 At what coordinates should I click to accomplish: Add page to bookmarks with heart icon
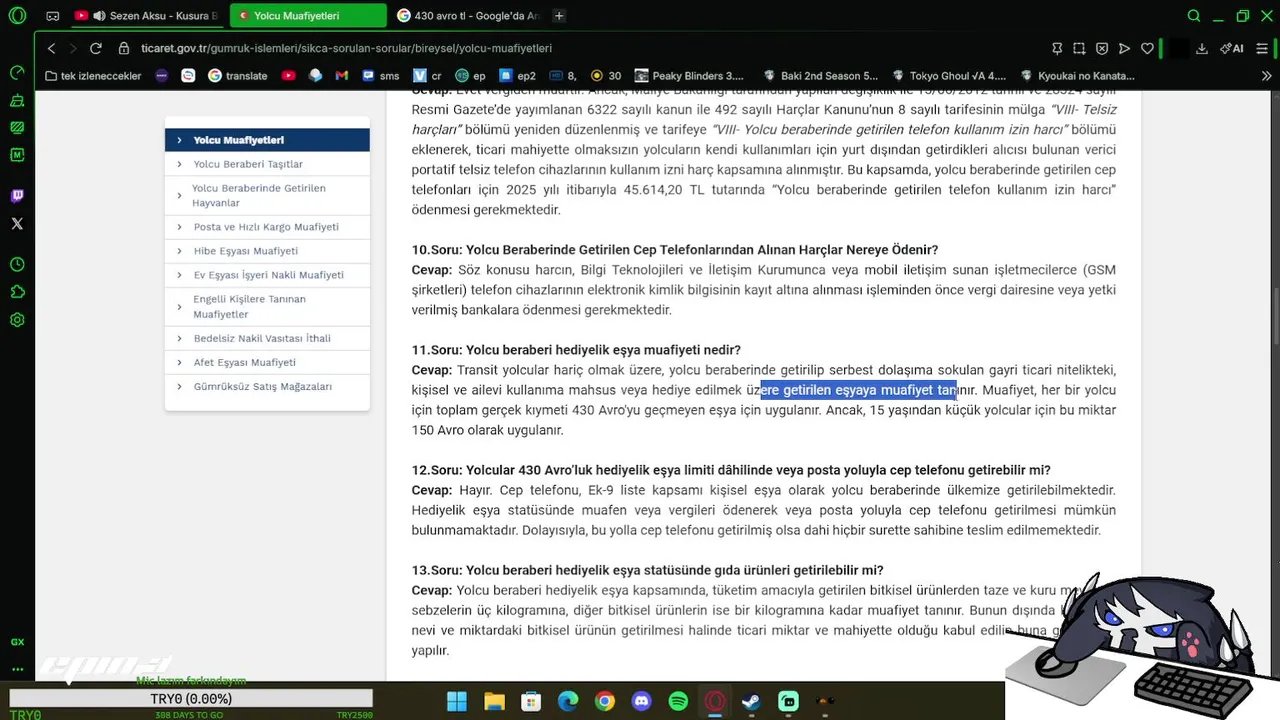pyautogui.click(x=1147, y=48)
